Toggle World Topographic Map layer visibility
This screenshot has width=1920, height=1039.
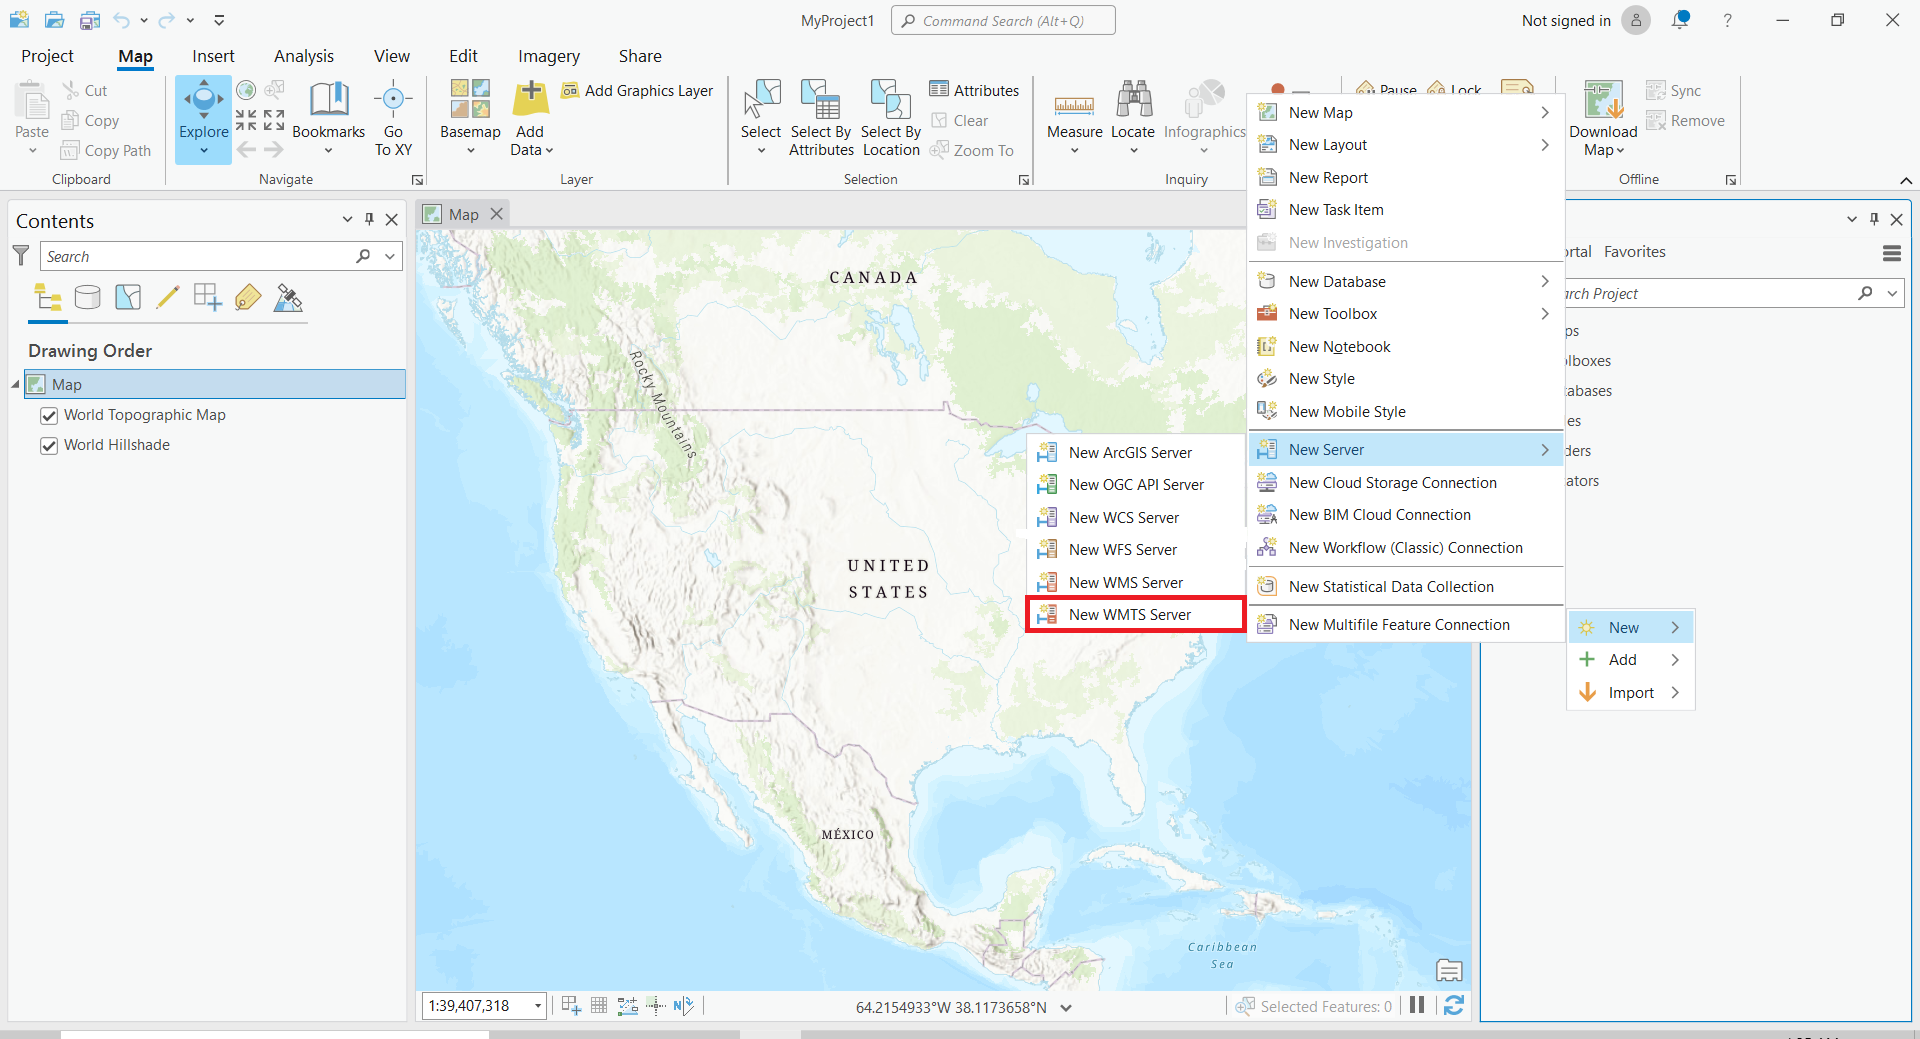click(x=49, y=416)
